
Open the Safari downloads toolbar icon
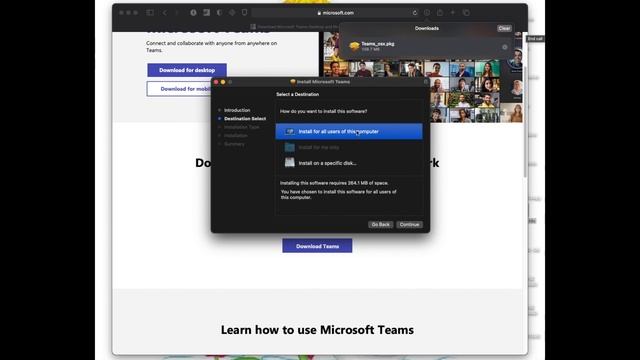point(427,13)
